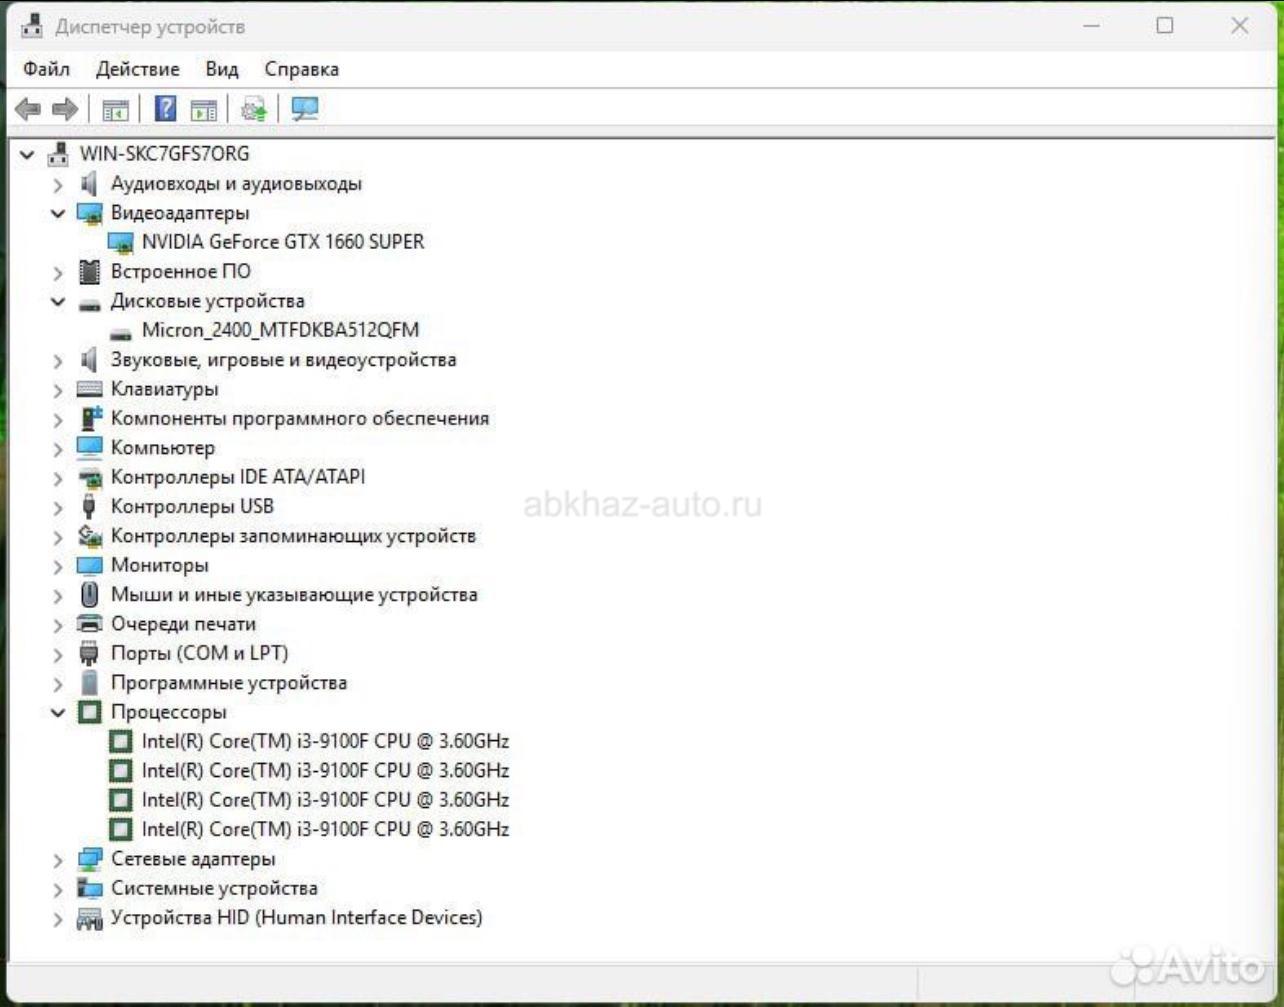Select the Мониторы category label
The height and width of the screenshot is (1007, 1284).
pyautogui.click(x=160, y=565)
